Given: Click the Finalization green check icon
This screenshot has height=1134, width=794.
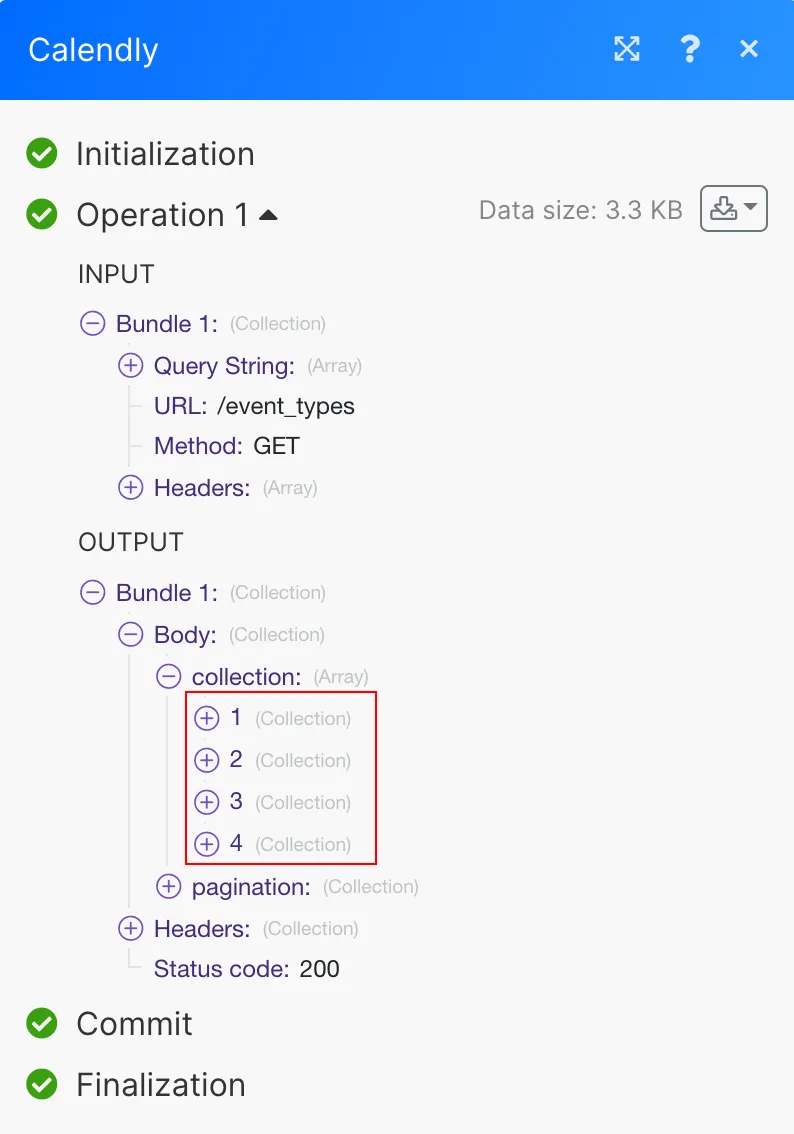Looking at the screenshot, I should click(41, 1085).
